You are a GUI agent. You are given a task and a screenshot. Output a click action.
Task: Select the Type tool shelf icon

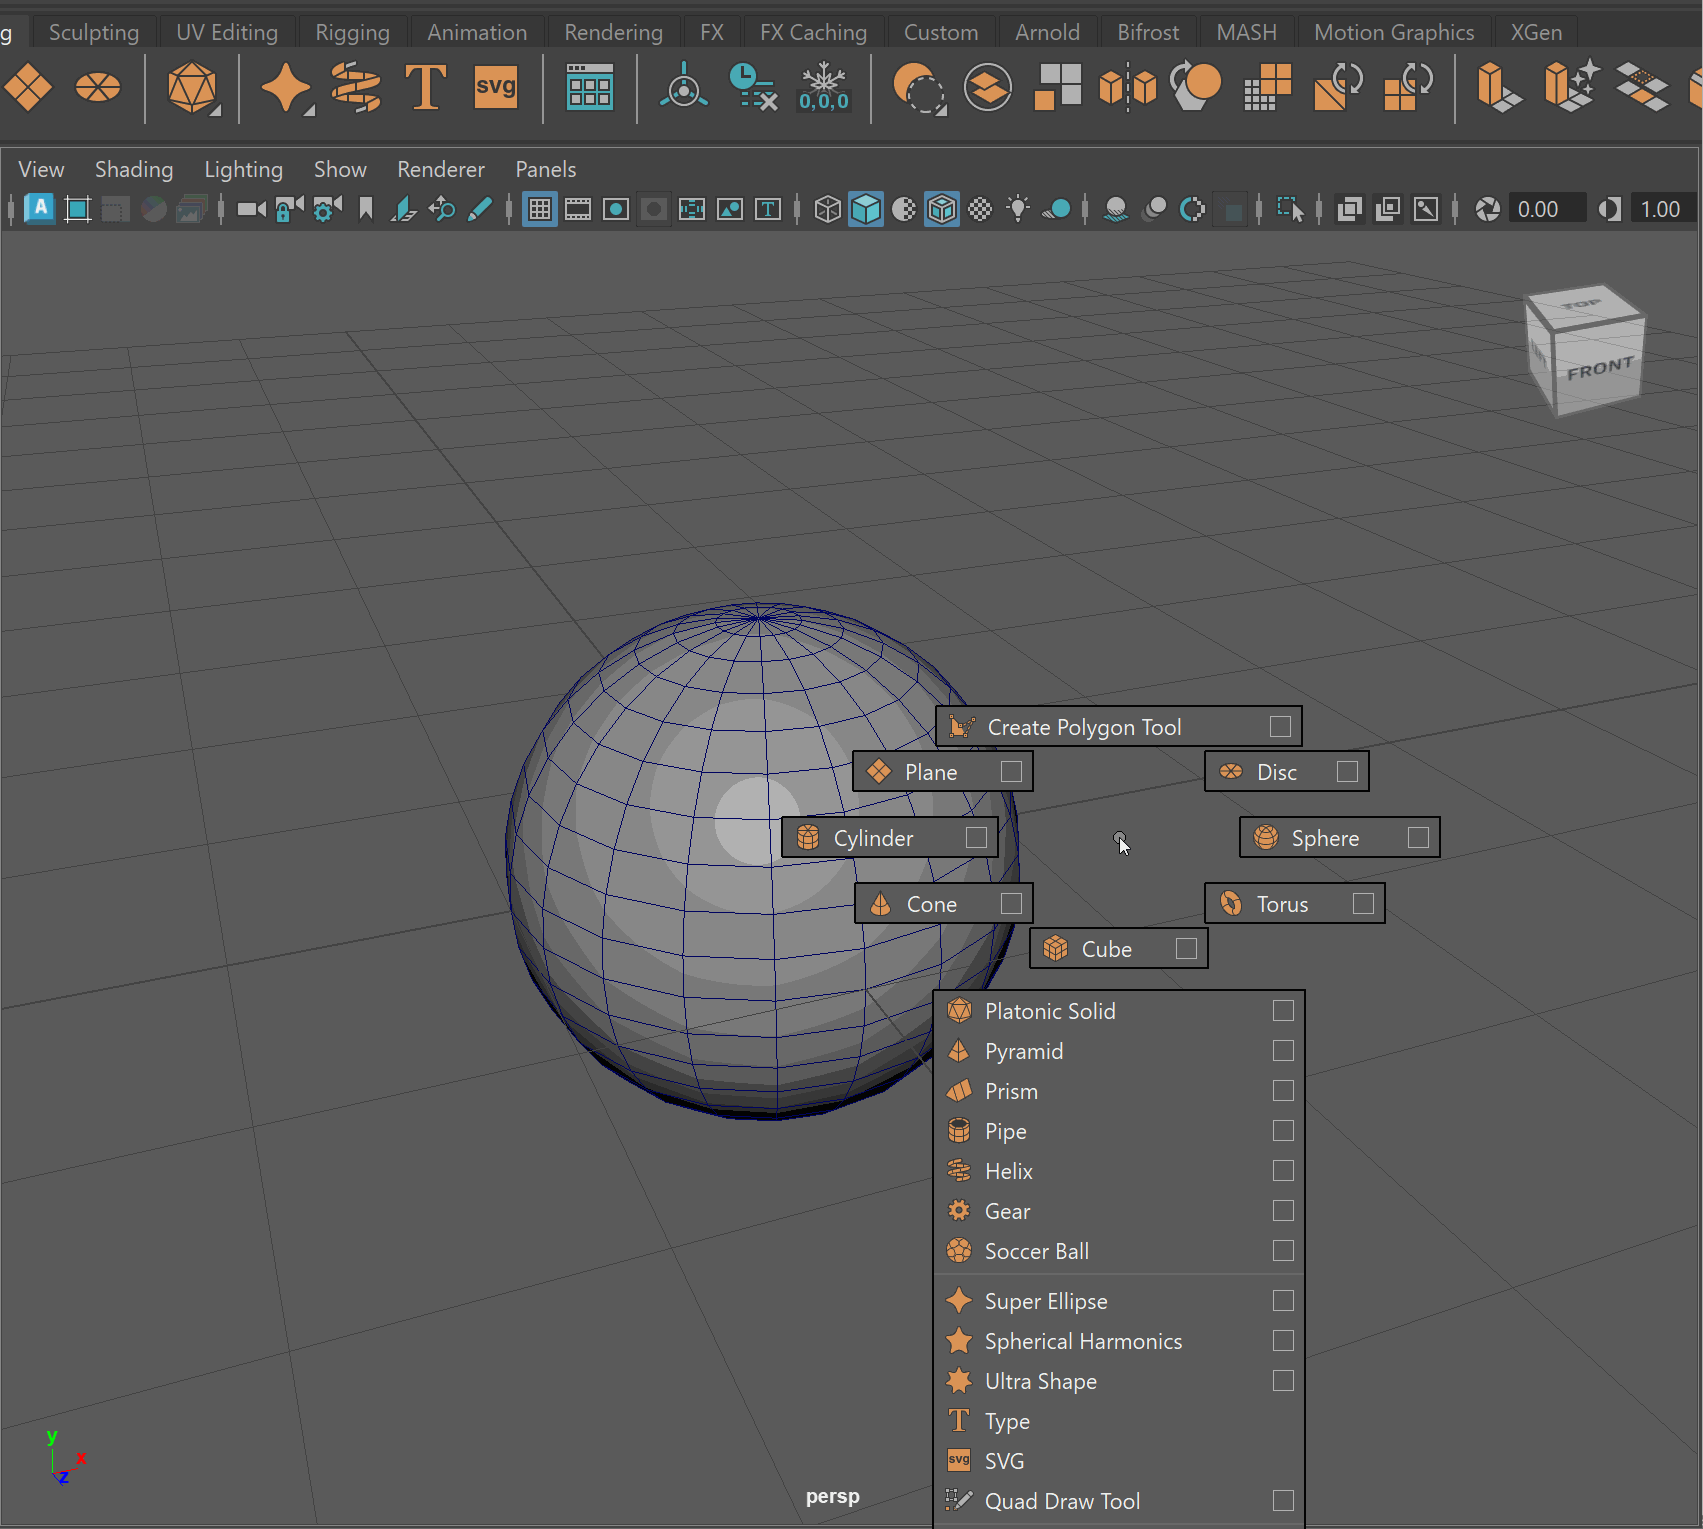[425, 88]
